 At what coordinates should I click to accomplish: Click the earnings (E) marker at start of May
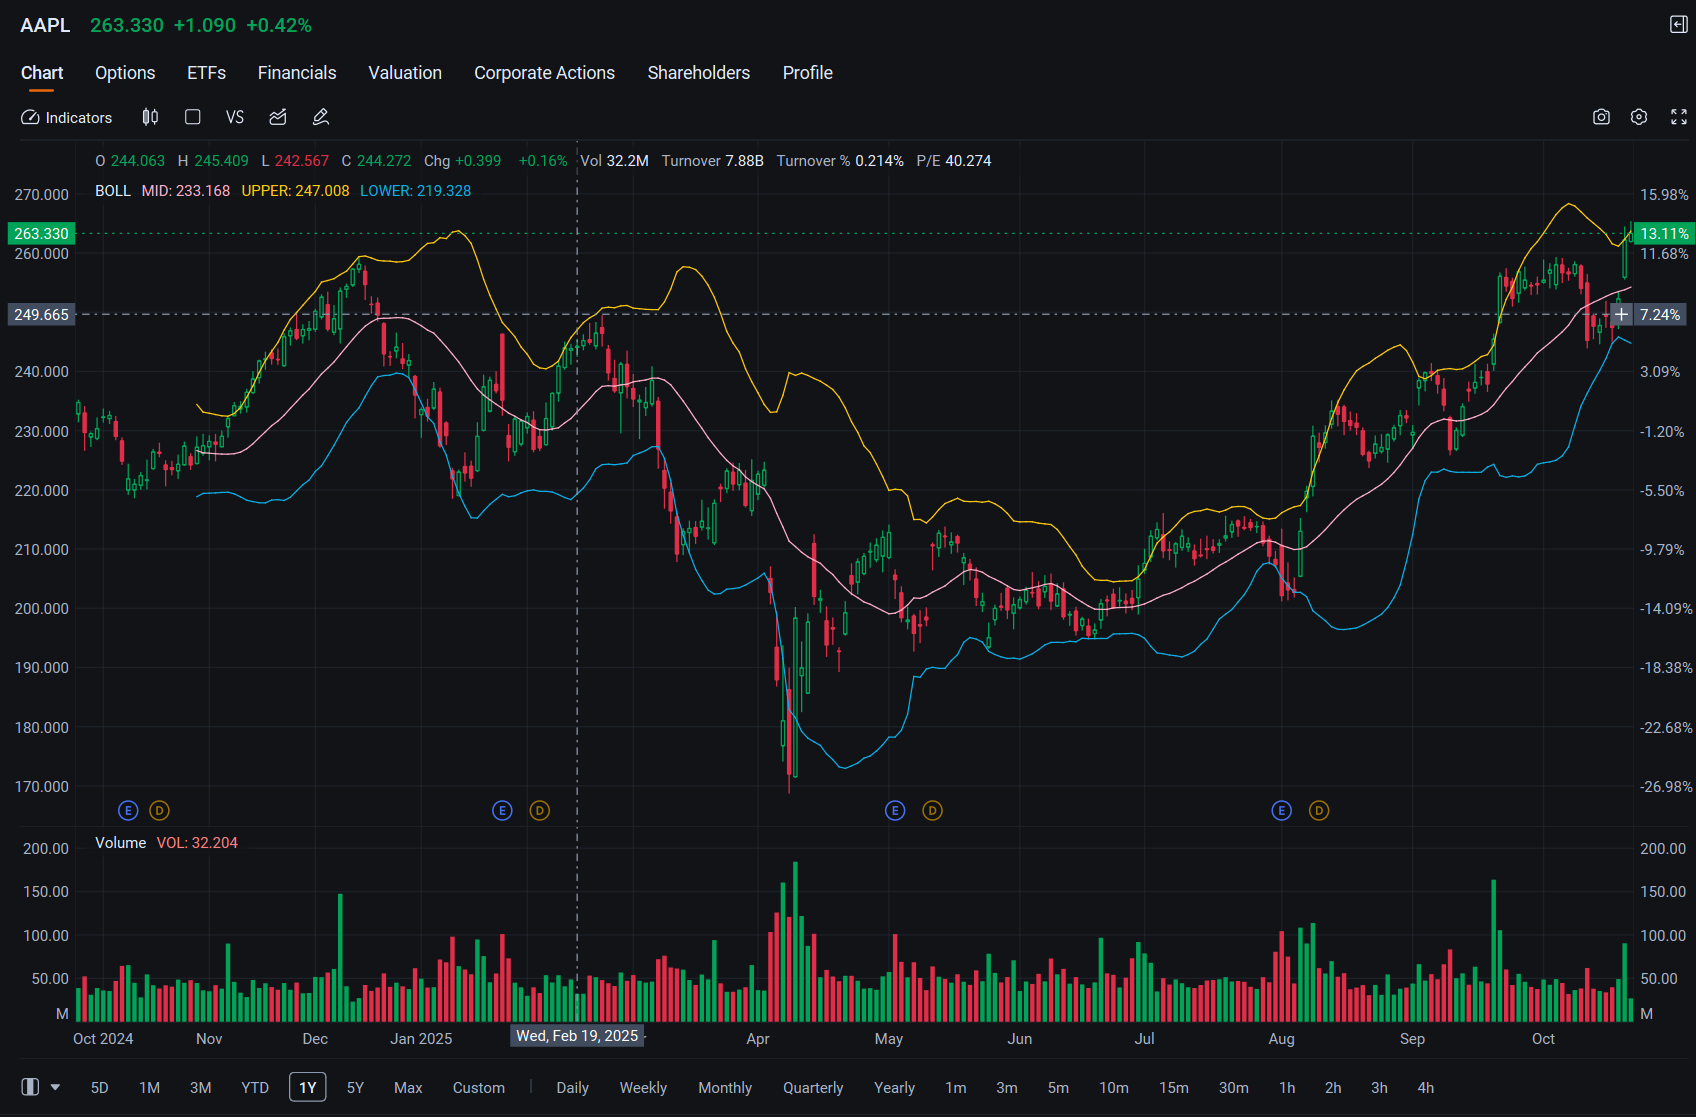tap(895, 811)
